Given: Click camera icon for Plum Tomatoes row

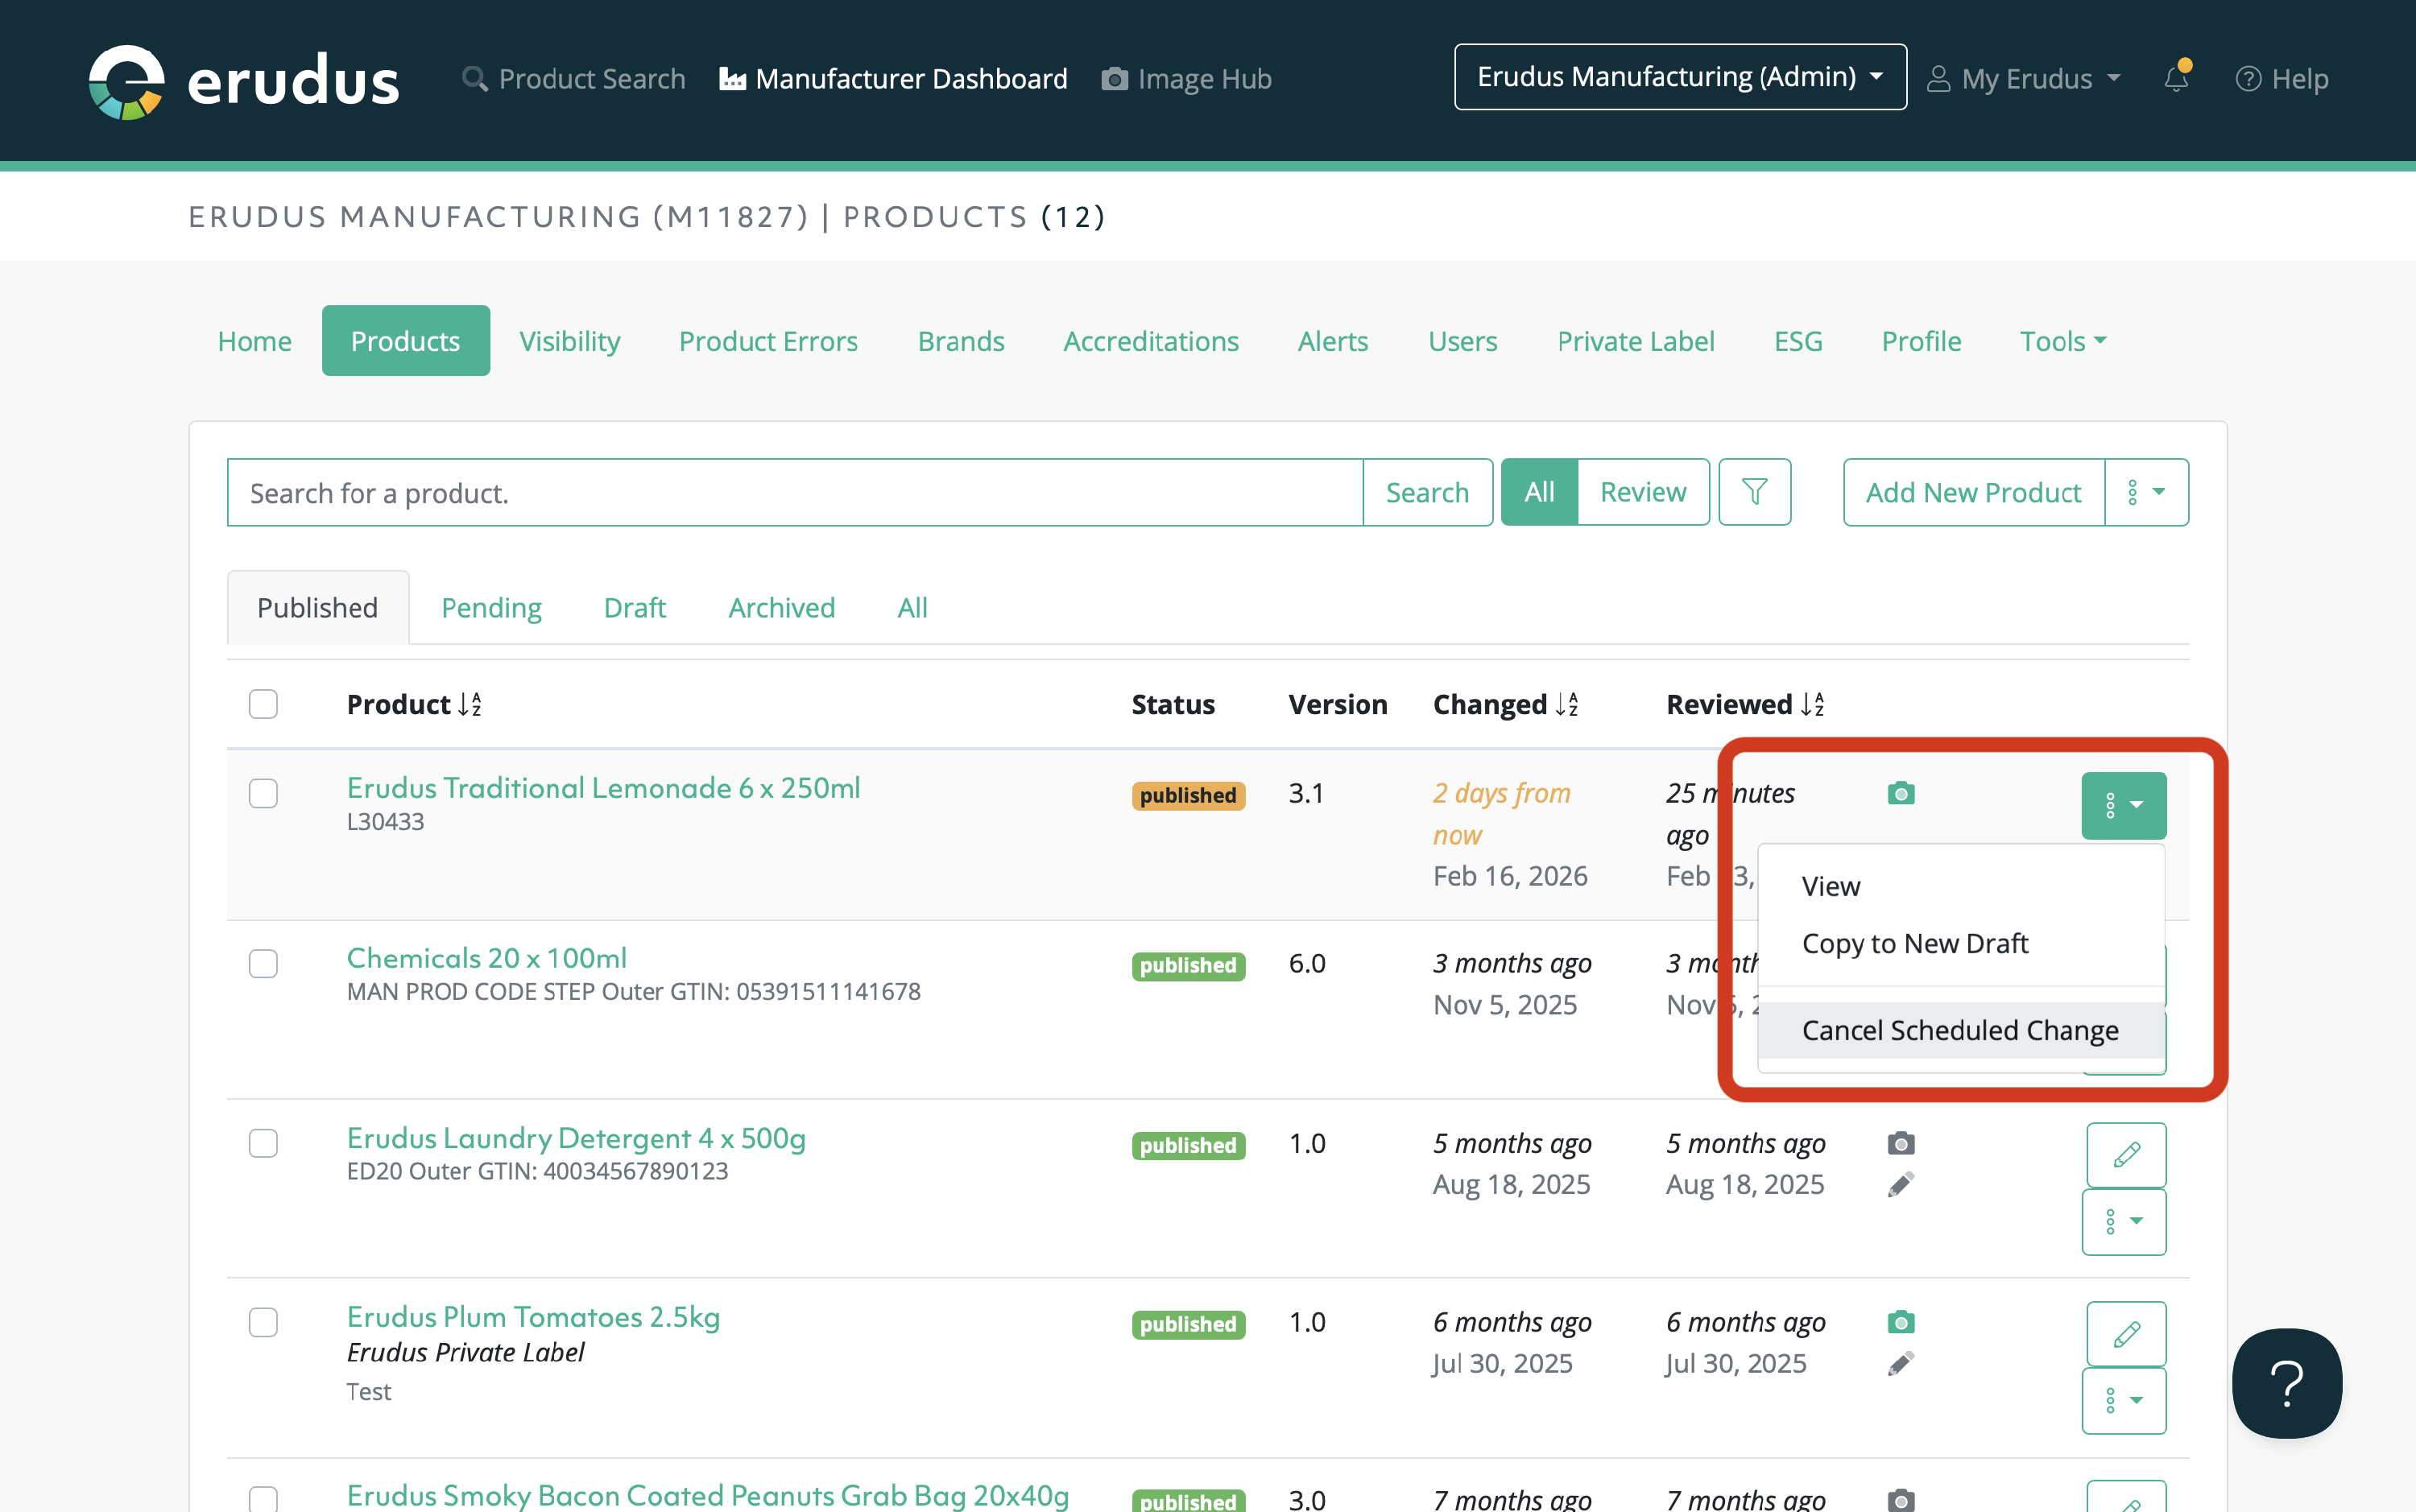Looking at the screenshot, I should point(1900,1322).
